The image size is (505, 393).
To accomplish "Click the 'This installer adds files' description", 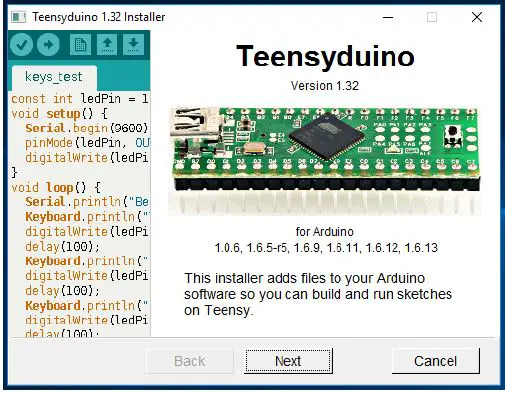I will (x=318, y=294).
